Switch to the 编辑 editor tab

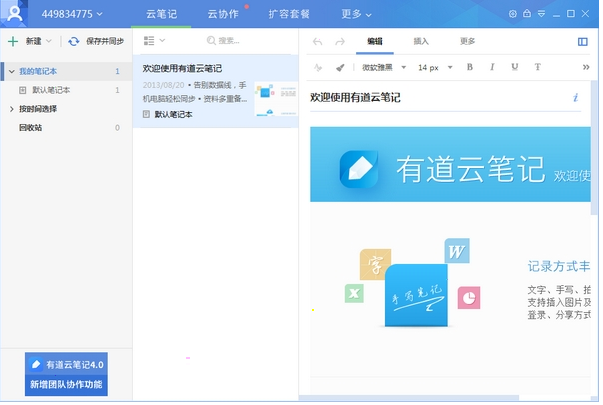(x=375, y=42)
